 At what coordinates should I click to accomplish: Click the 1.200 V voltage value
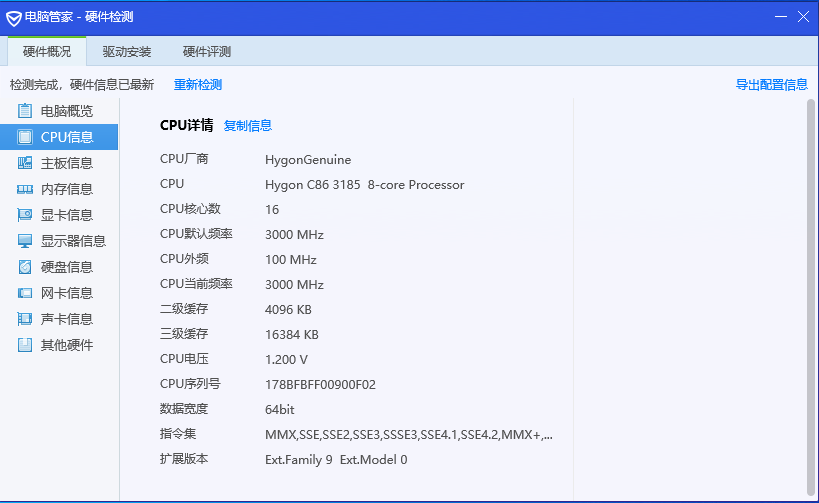pyautogui.click(x=286, y=360)
